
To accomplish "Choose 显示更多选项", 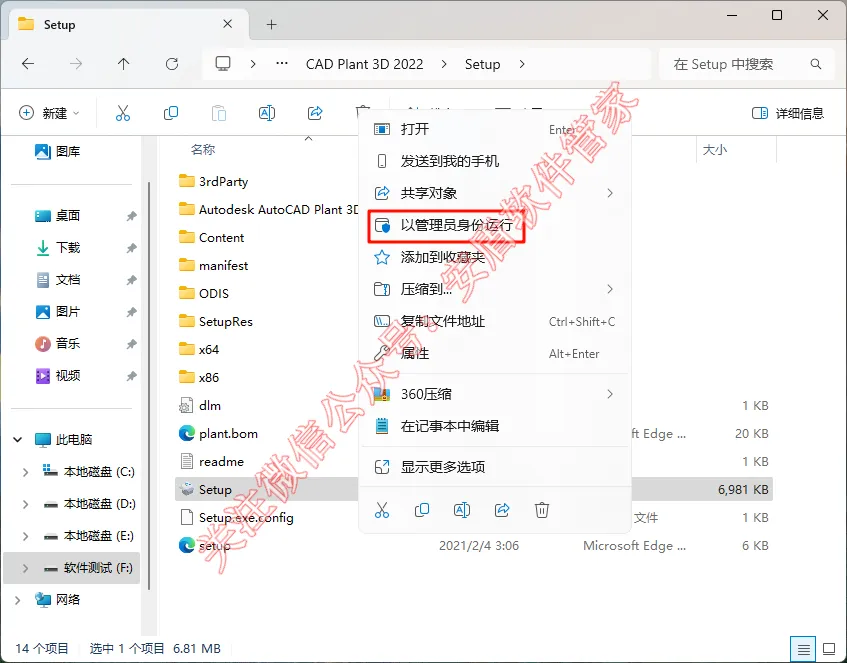I will point(495,467).
